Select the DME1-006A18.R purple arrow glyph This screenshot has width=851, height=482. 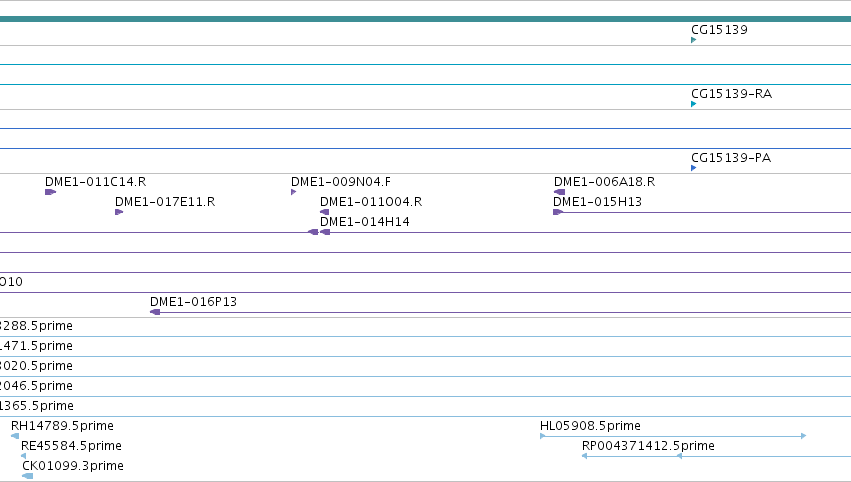tap(560, 192)
